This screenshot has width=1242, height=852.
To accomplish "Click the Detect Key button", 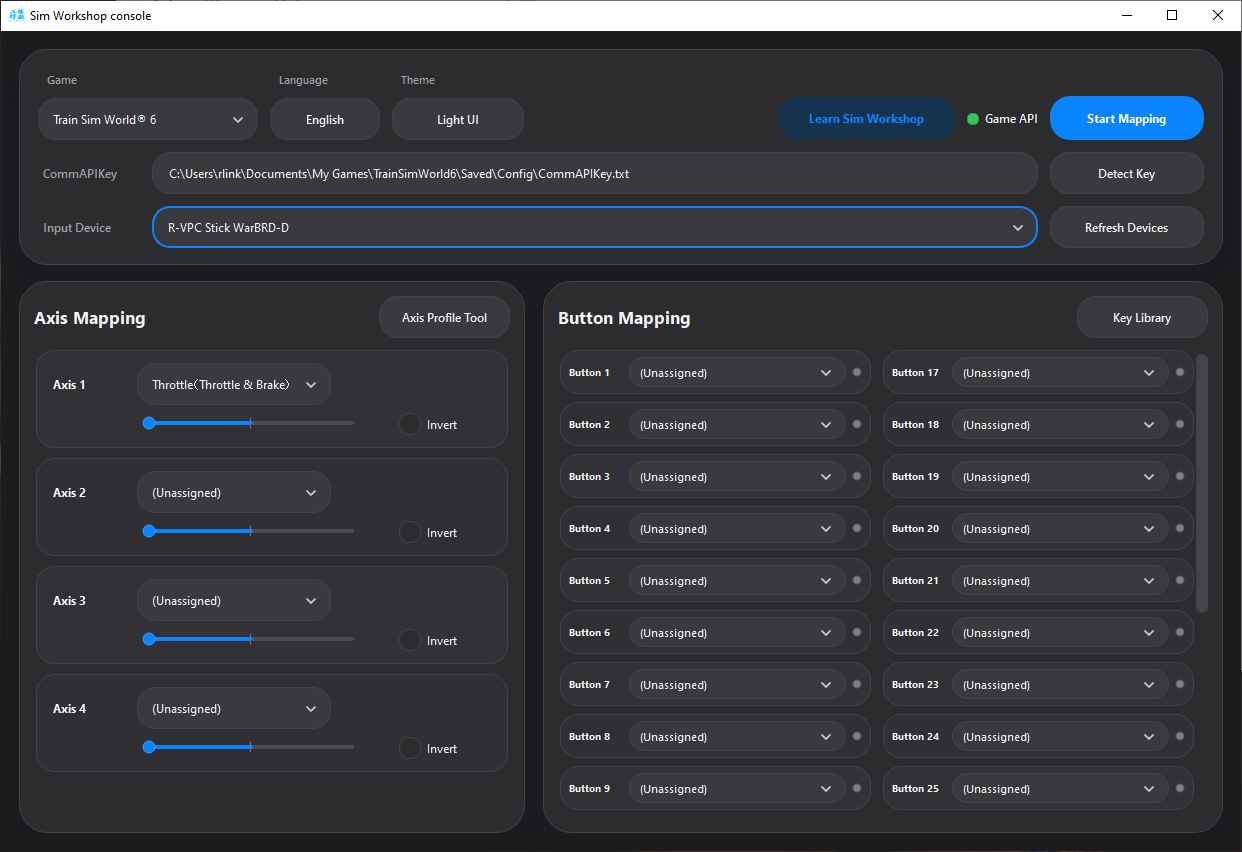I will [1126, 174].
